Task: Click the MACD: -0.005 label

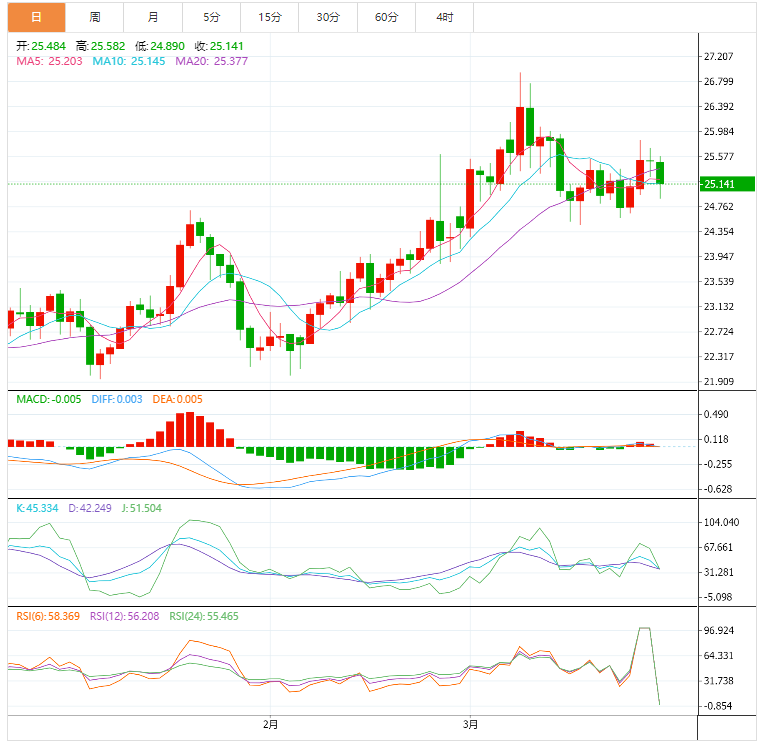Action: (49, 399)
